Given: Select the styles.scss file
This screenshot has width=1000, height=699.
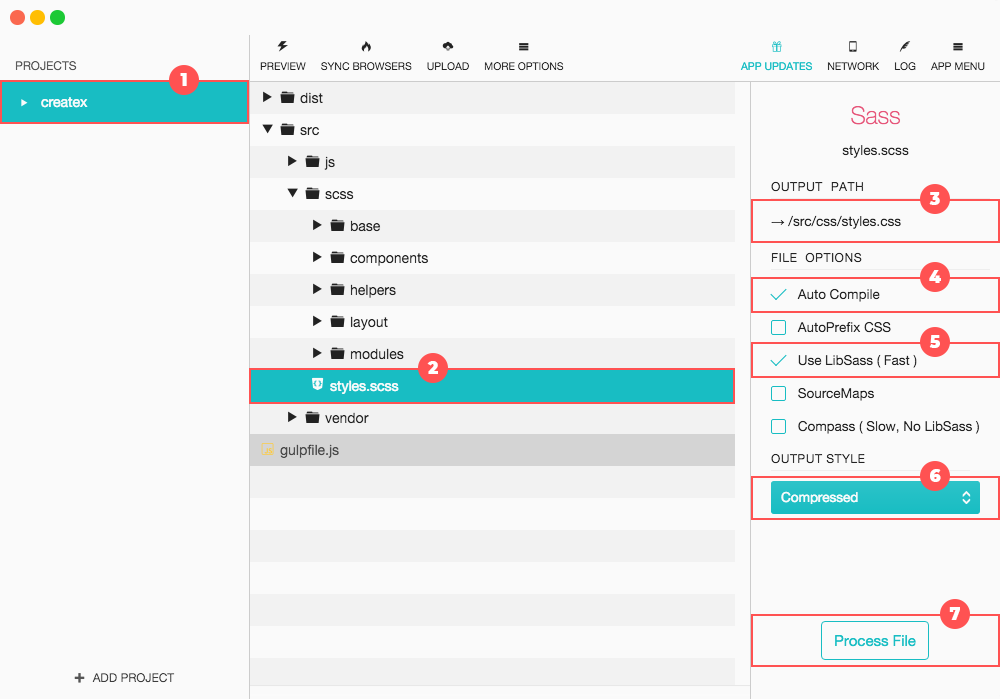Looking at the screenshot, I should point(363,386).
